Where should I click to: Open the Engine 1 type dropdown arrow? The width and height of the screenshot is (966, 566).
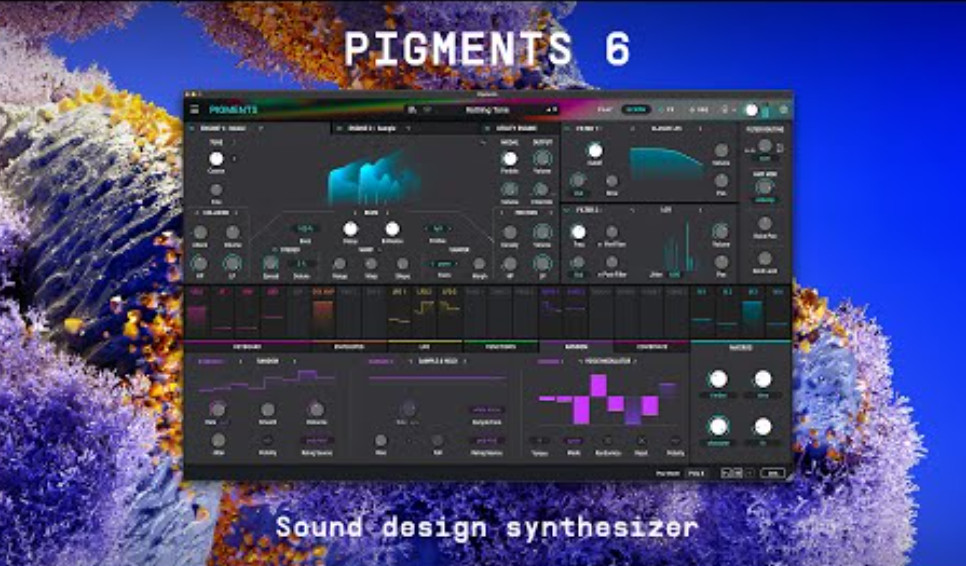(261, 129)
